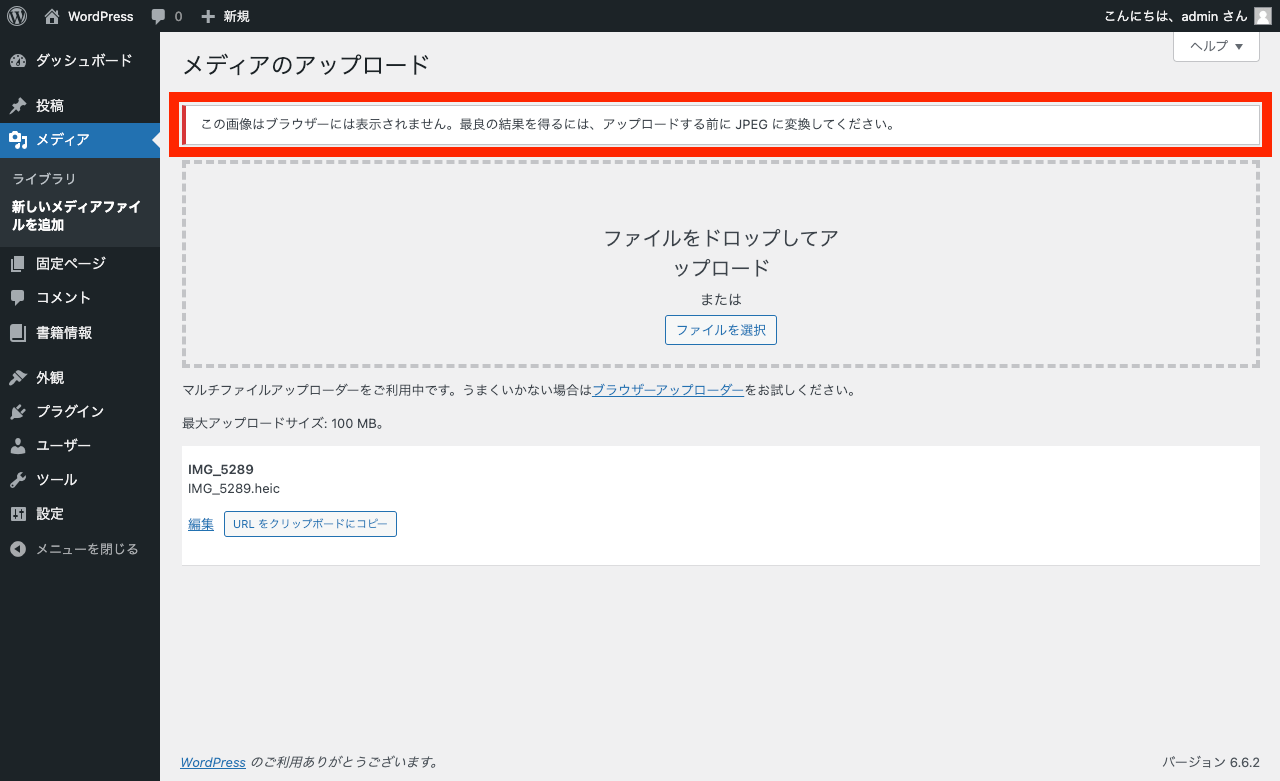The height and width of the screenshot is (781, 1280).
Task: Open 書籍情報 menu item
Action: click(80, 333)
